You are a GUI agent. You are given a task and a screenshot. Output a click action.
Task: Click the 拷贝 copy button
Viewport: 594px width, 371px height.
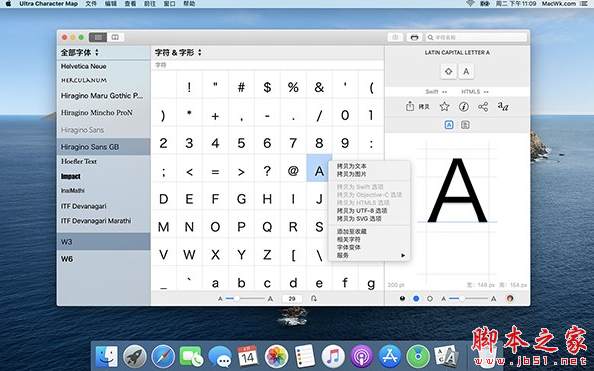coord(417,106)
